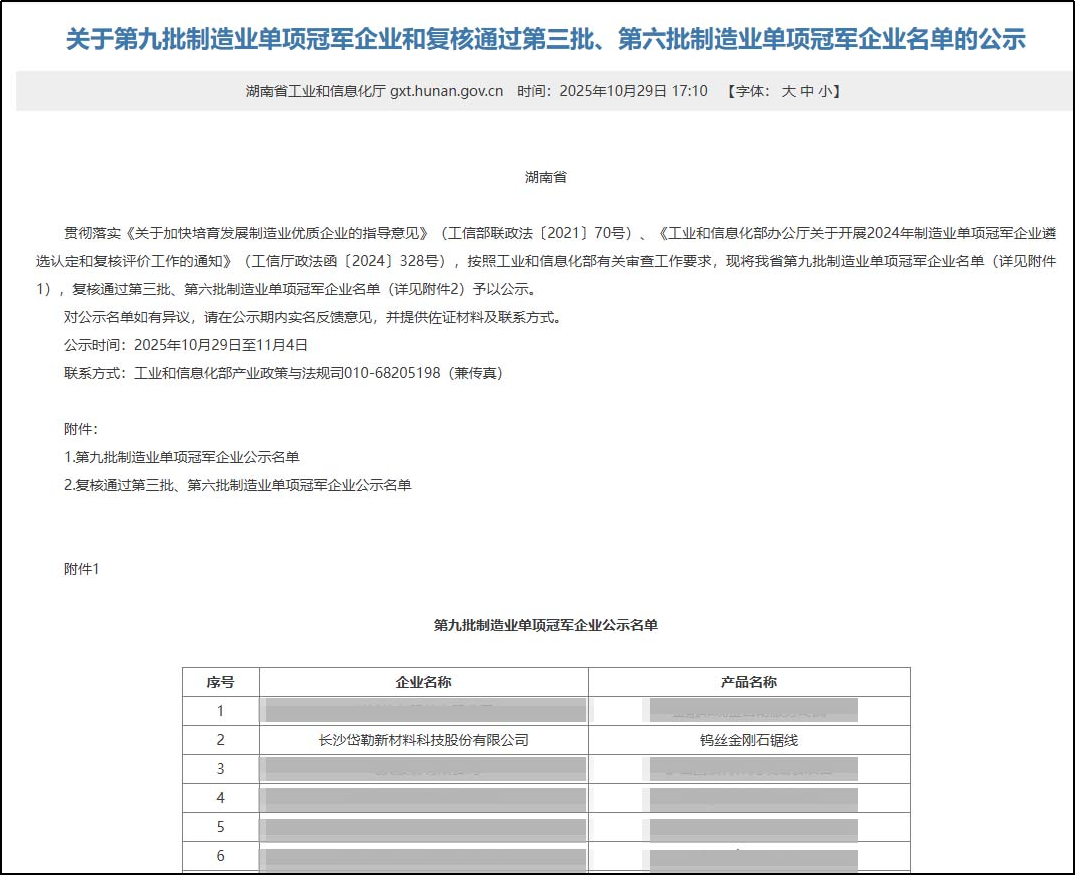
Task: Click the blurred product name in row 4
Action: (x=751, y=799)
